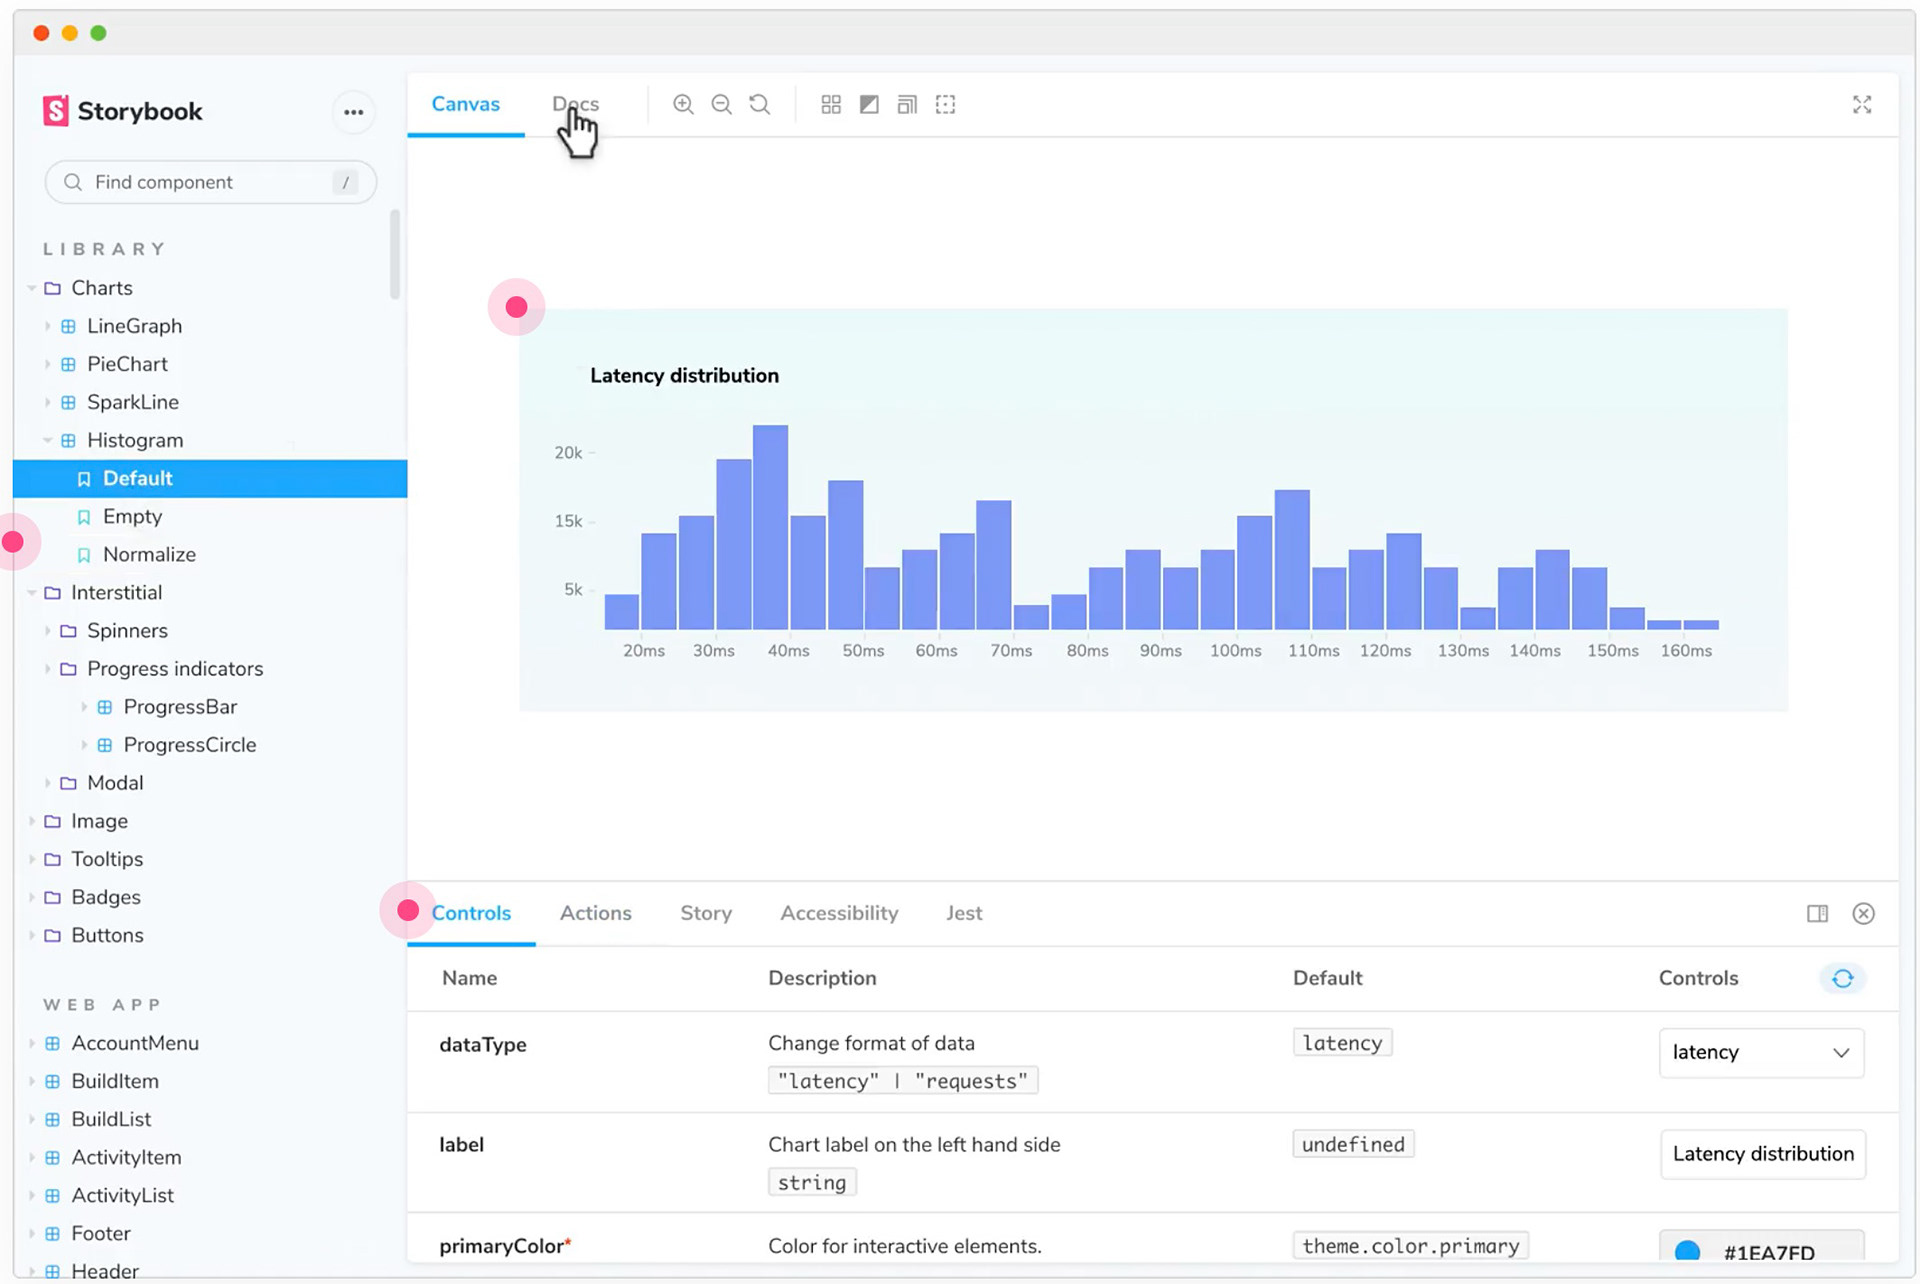The height and width of the screenshot is (1284, 1920).
Task: Click the zoom in magnifier icon
Action: 683,104
